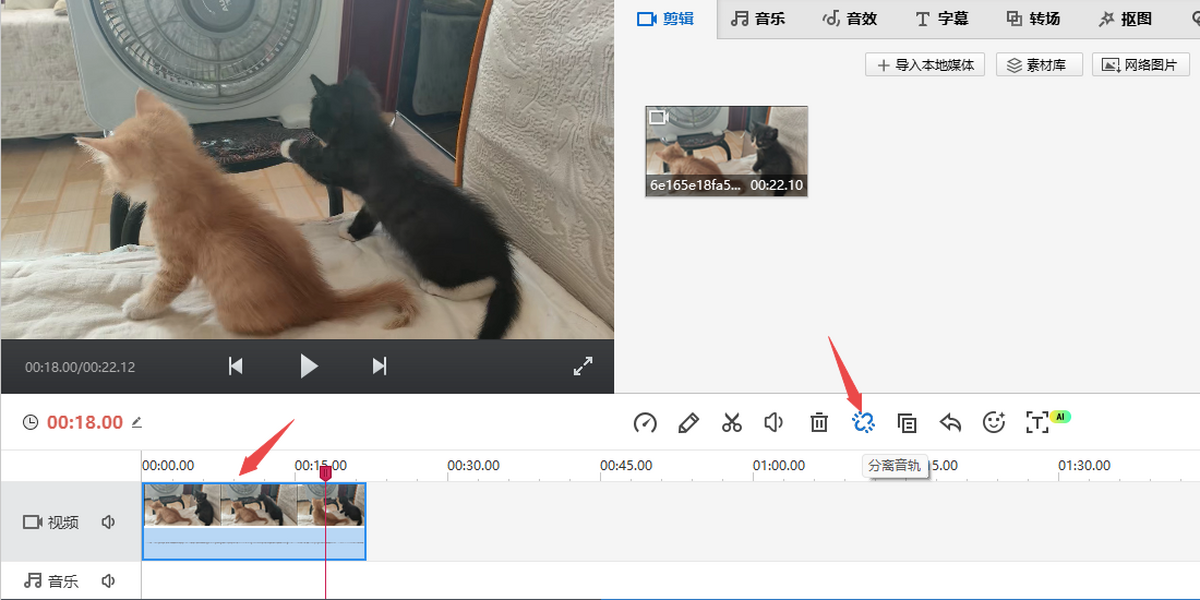1200x600 pixels.
Task: Open the 字幕 tab
Action: (941, 18)
